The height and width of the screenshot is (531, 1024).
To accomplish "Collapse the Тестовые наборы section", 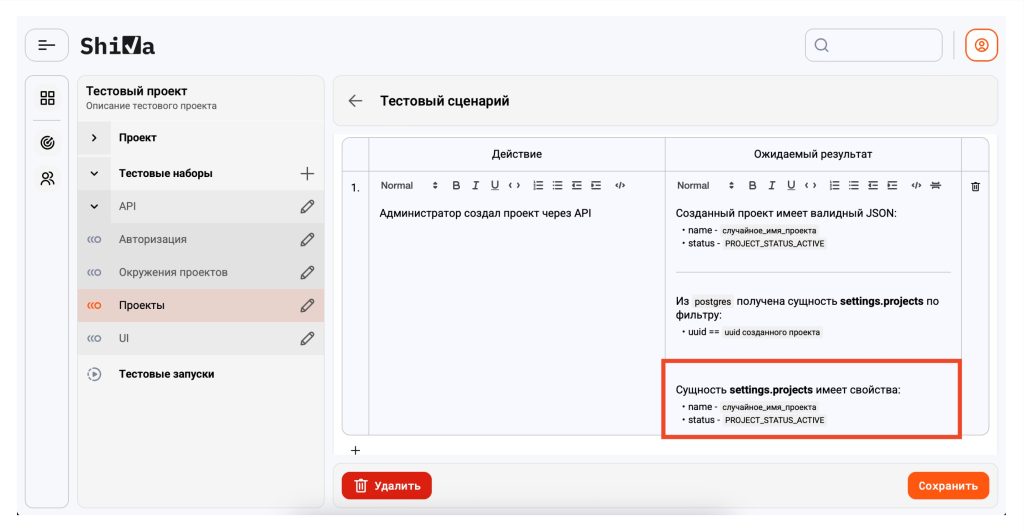I will tap(94, 173).
